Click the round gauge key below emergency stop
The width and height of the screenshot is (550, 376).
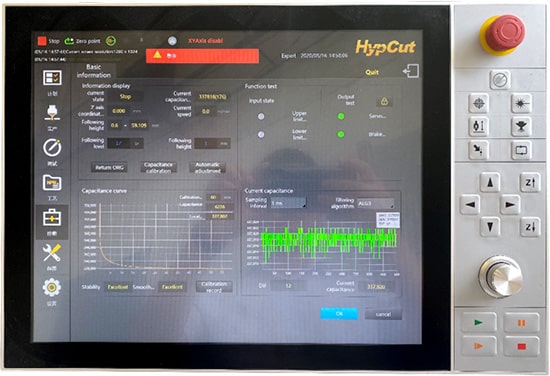tap(500, 80)
